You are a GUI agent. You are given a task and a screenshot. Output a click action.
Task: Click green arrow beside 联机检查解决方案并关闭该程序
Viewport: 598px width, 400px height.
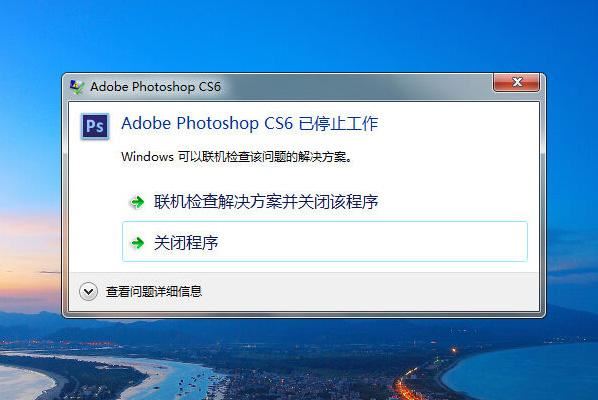[x=137, y=202]
